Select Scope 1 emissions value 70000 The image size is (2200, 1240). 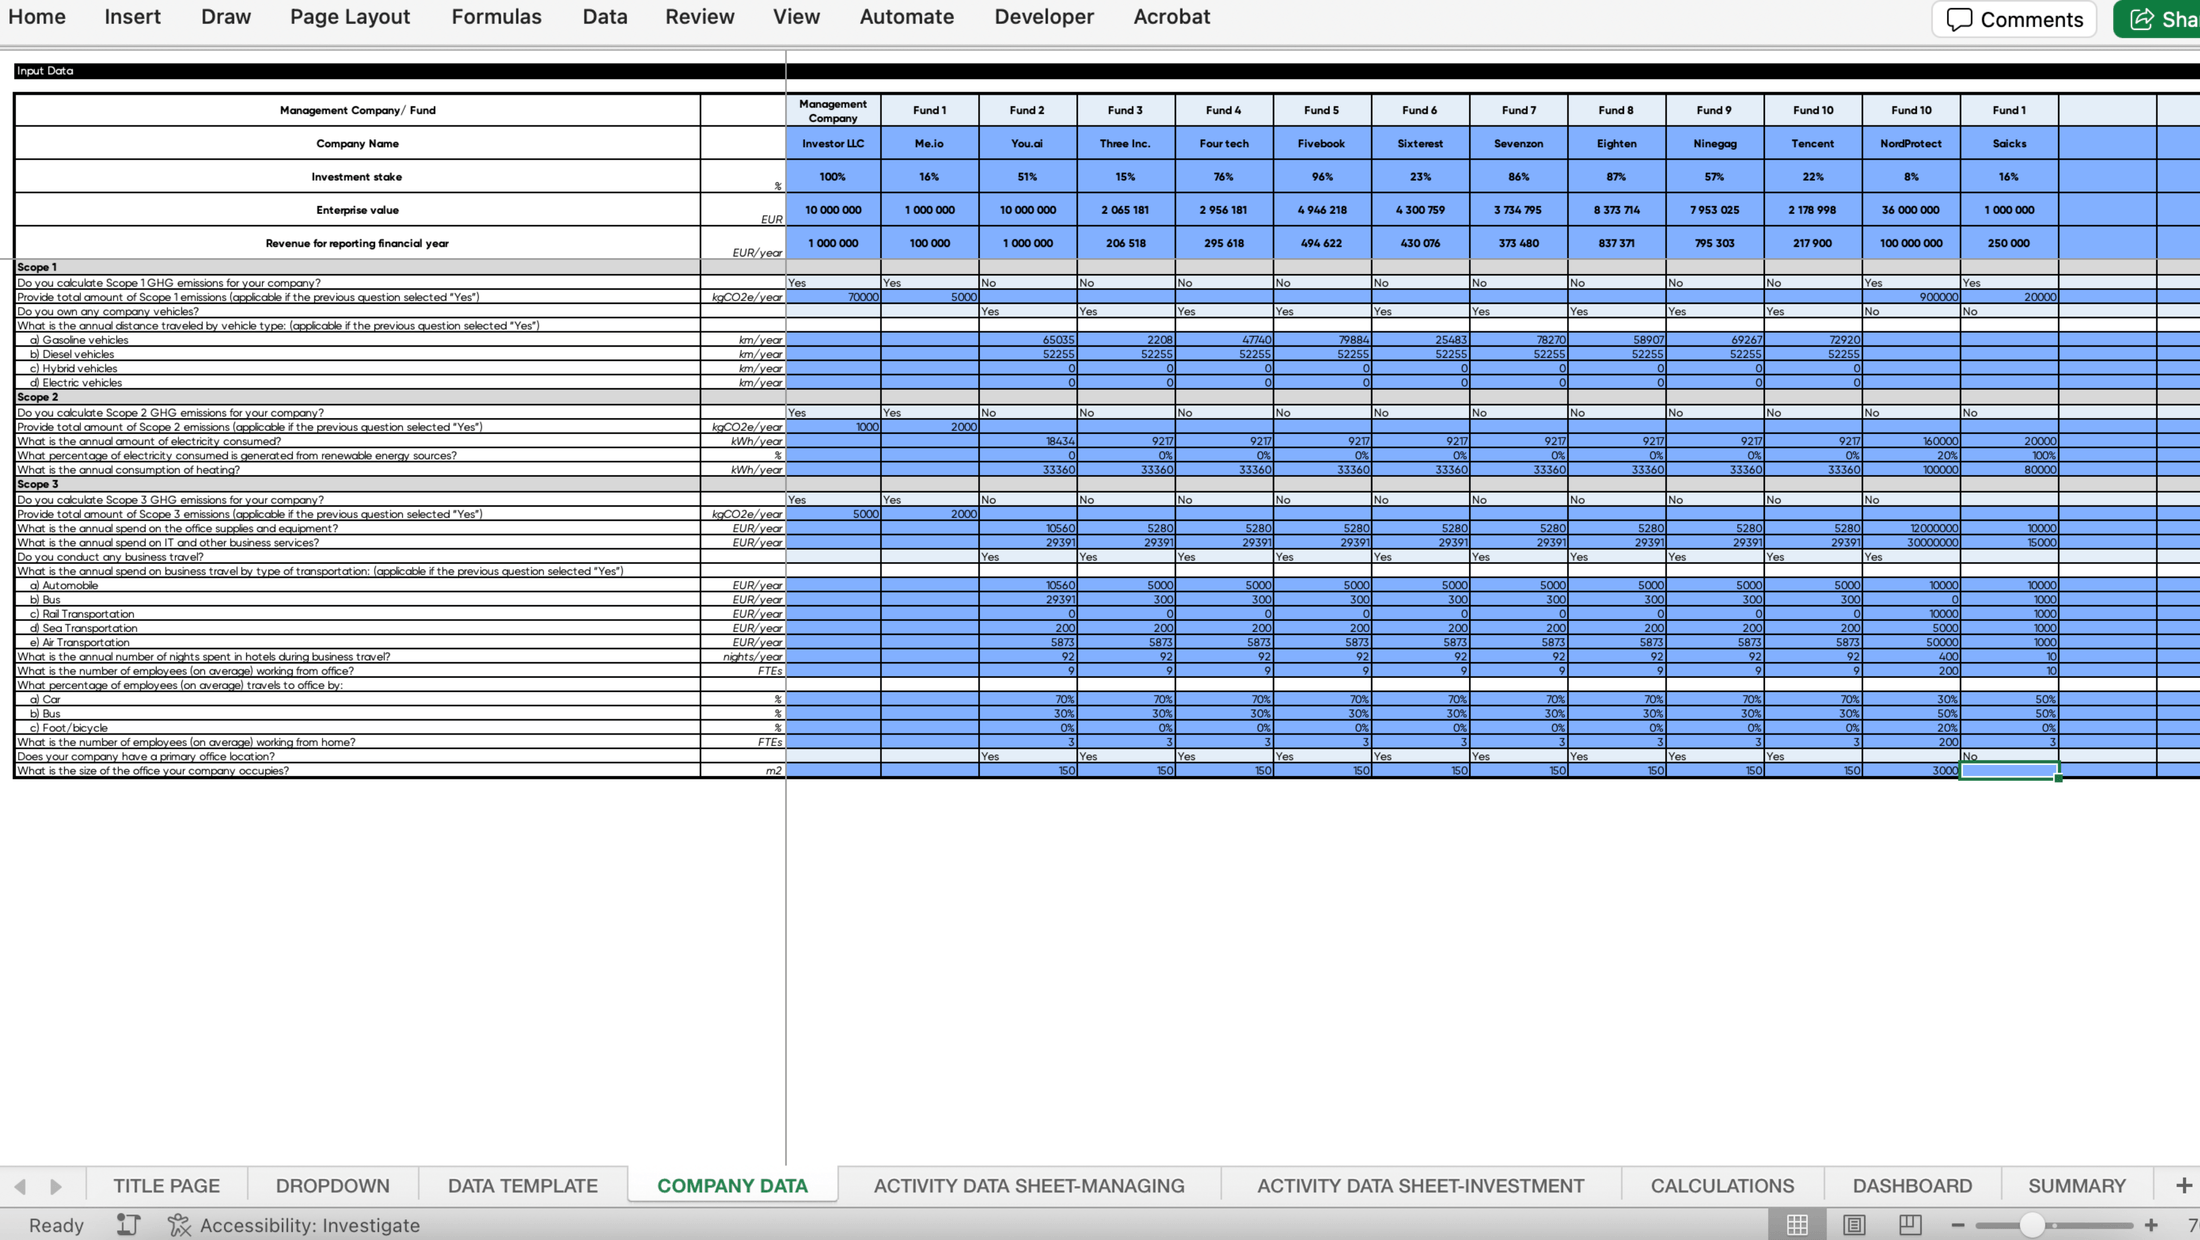point(833,297)
